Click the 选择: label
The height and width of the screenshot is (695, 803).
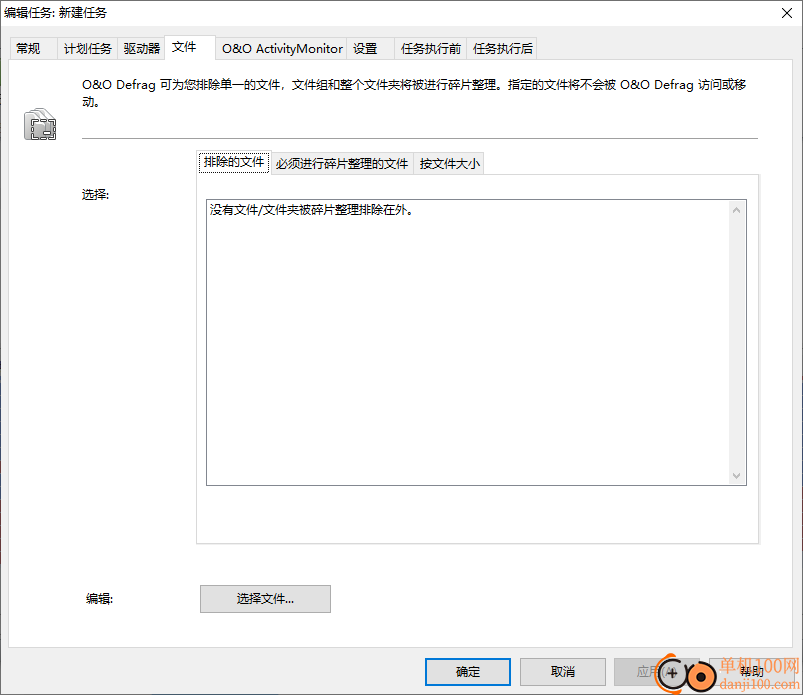click(96, 195)
